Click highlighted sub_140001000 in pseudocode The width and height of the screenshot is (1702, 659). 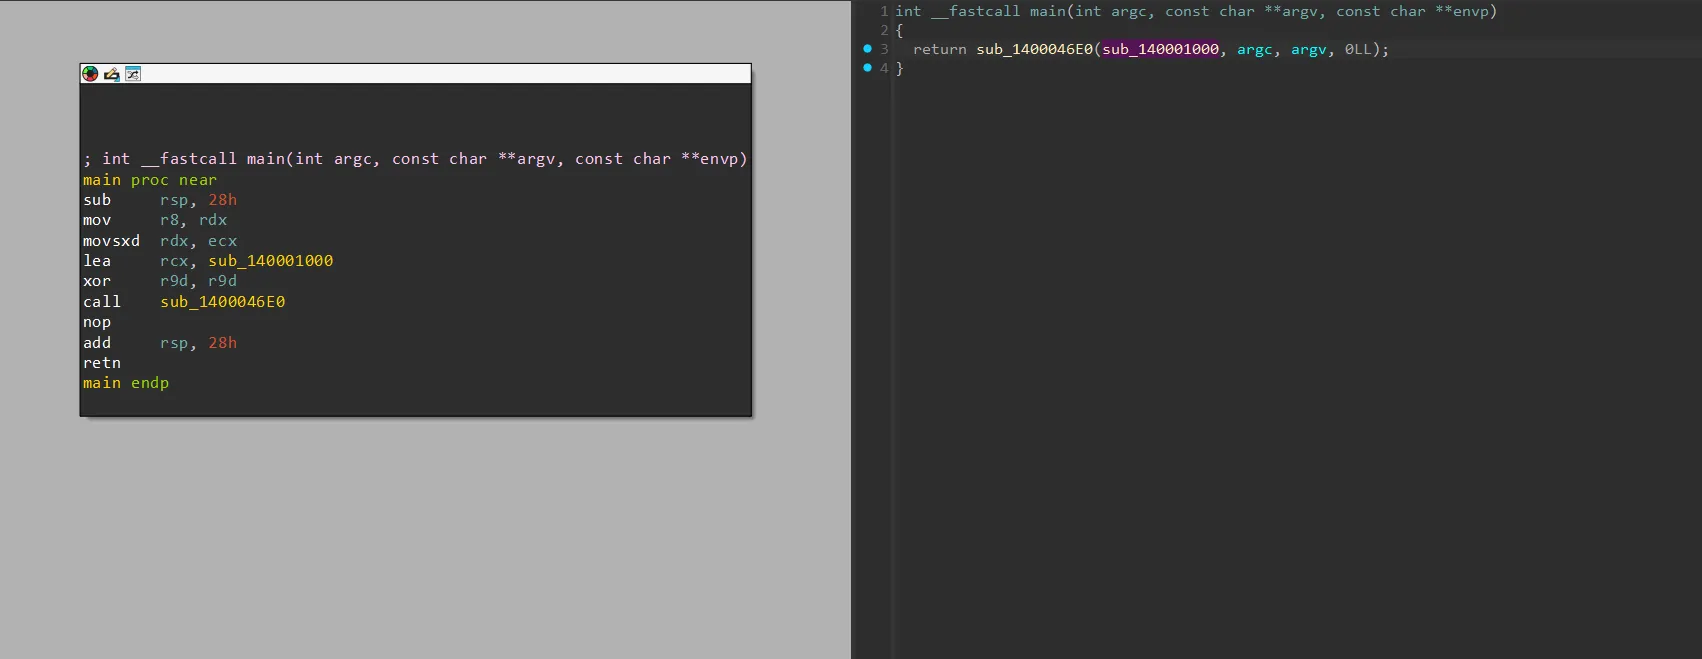(1160, 49)
